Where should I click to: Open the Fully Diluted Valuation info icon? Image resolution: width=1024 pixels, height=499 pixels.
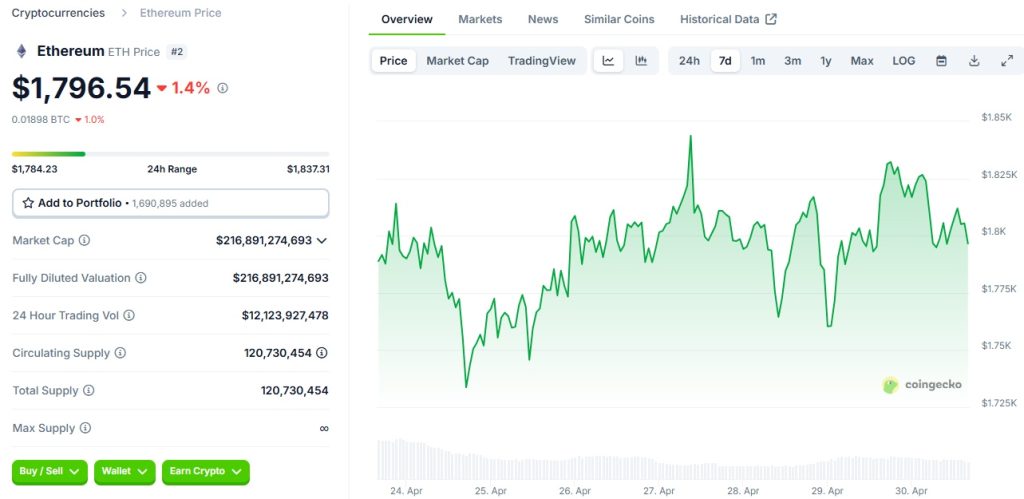point(141,278)
